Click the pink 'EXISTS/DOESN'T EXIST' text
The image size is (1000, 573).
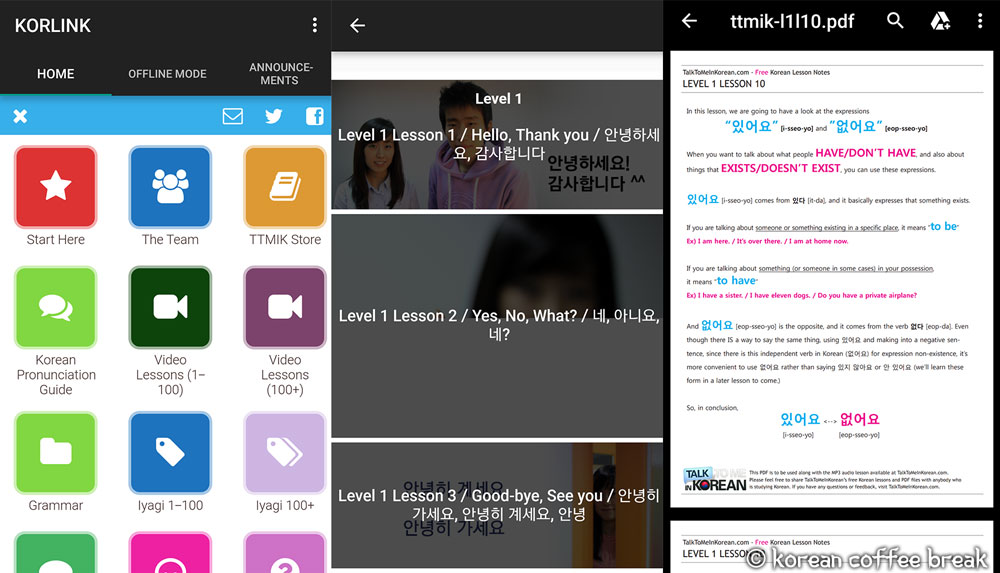pyautogui.click(x=780, y=168)
